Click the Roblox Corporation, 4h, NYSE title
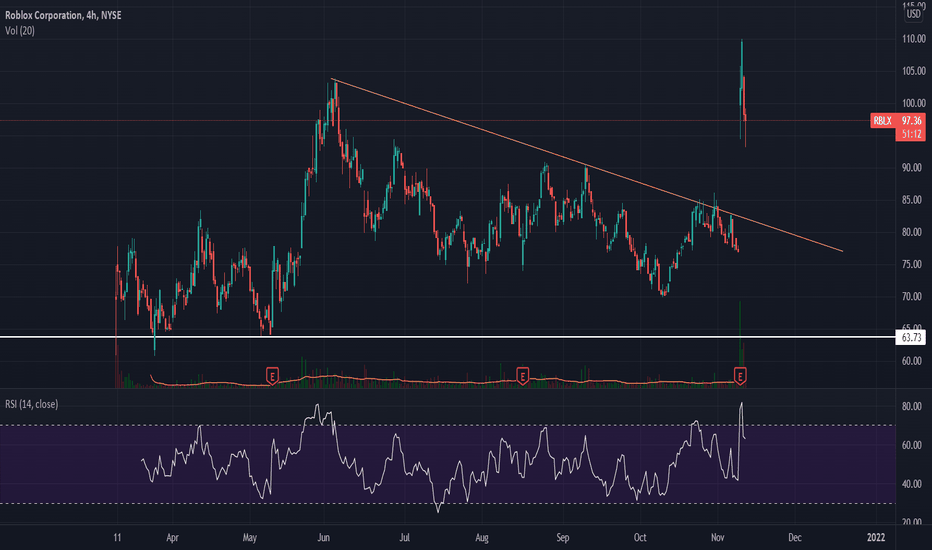Image resolution: width=932 pixels, height=550 pixels. [64, 15]
